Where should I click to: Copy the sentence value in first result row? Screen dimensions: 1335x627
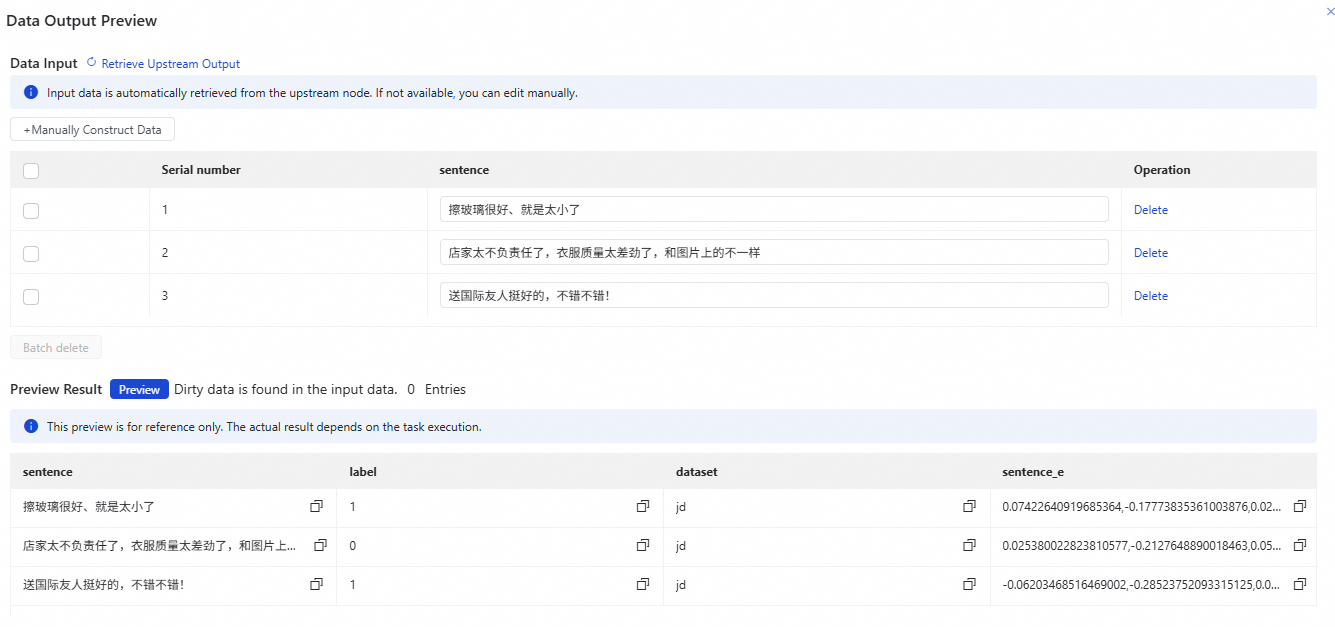[316, 507]
